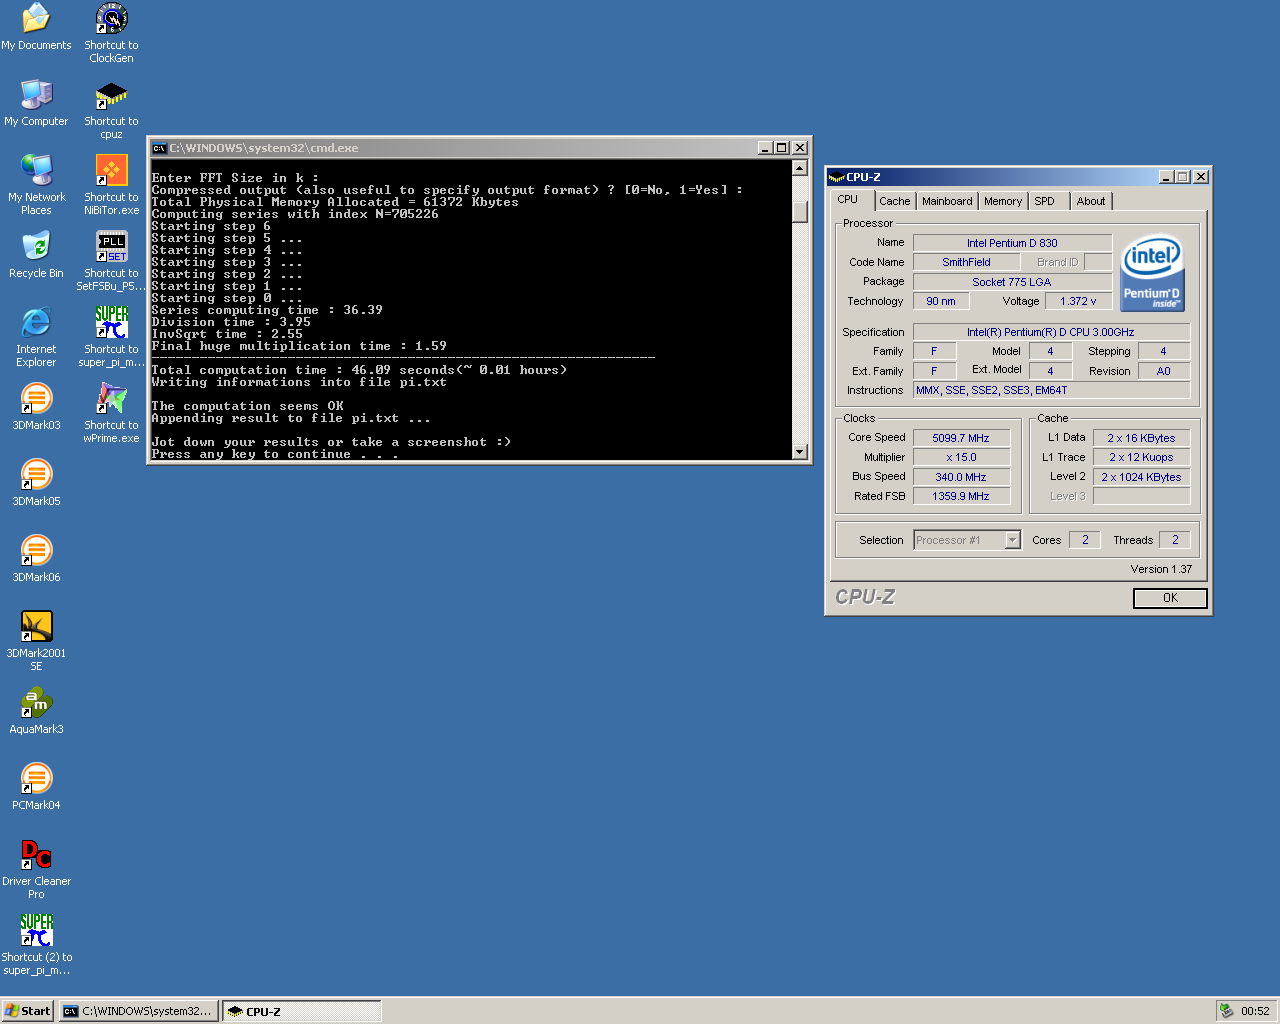Click the Total computation time line in cmd
This screenshot has height=1024, width=1280.
click(x=359, y=370)
